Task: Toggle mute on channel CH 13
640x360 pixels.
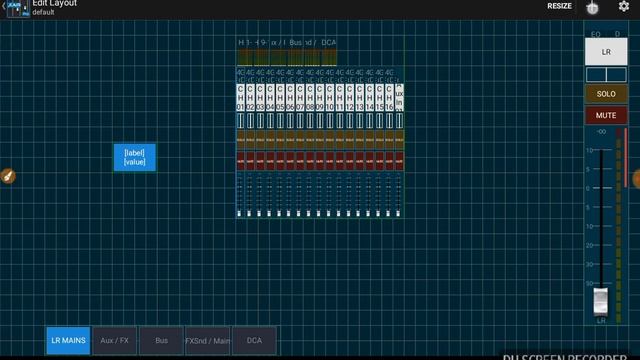Action: point(360,161)
